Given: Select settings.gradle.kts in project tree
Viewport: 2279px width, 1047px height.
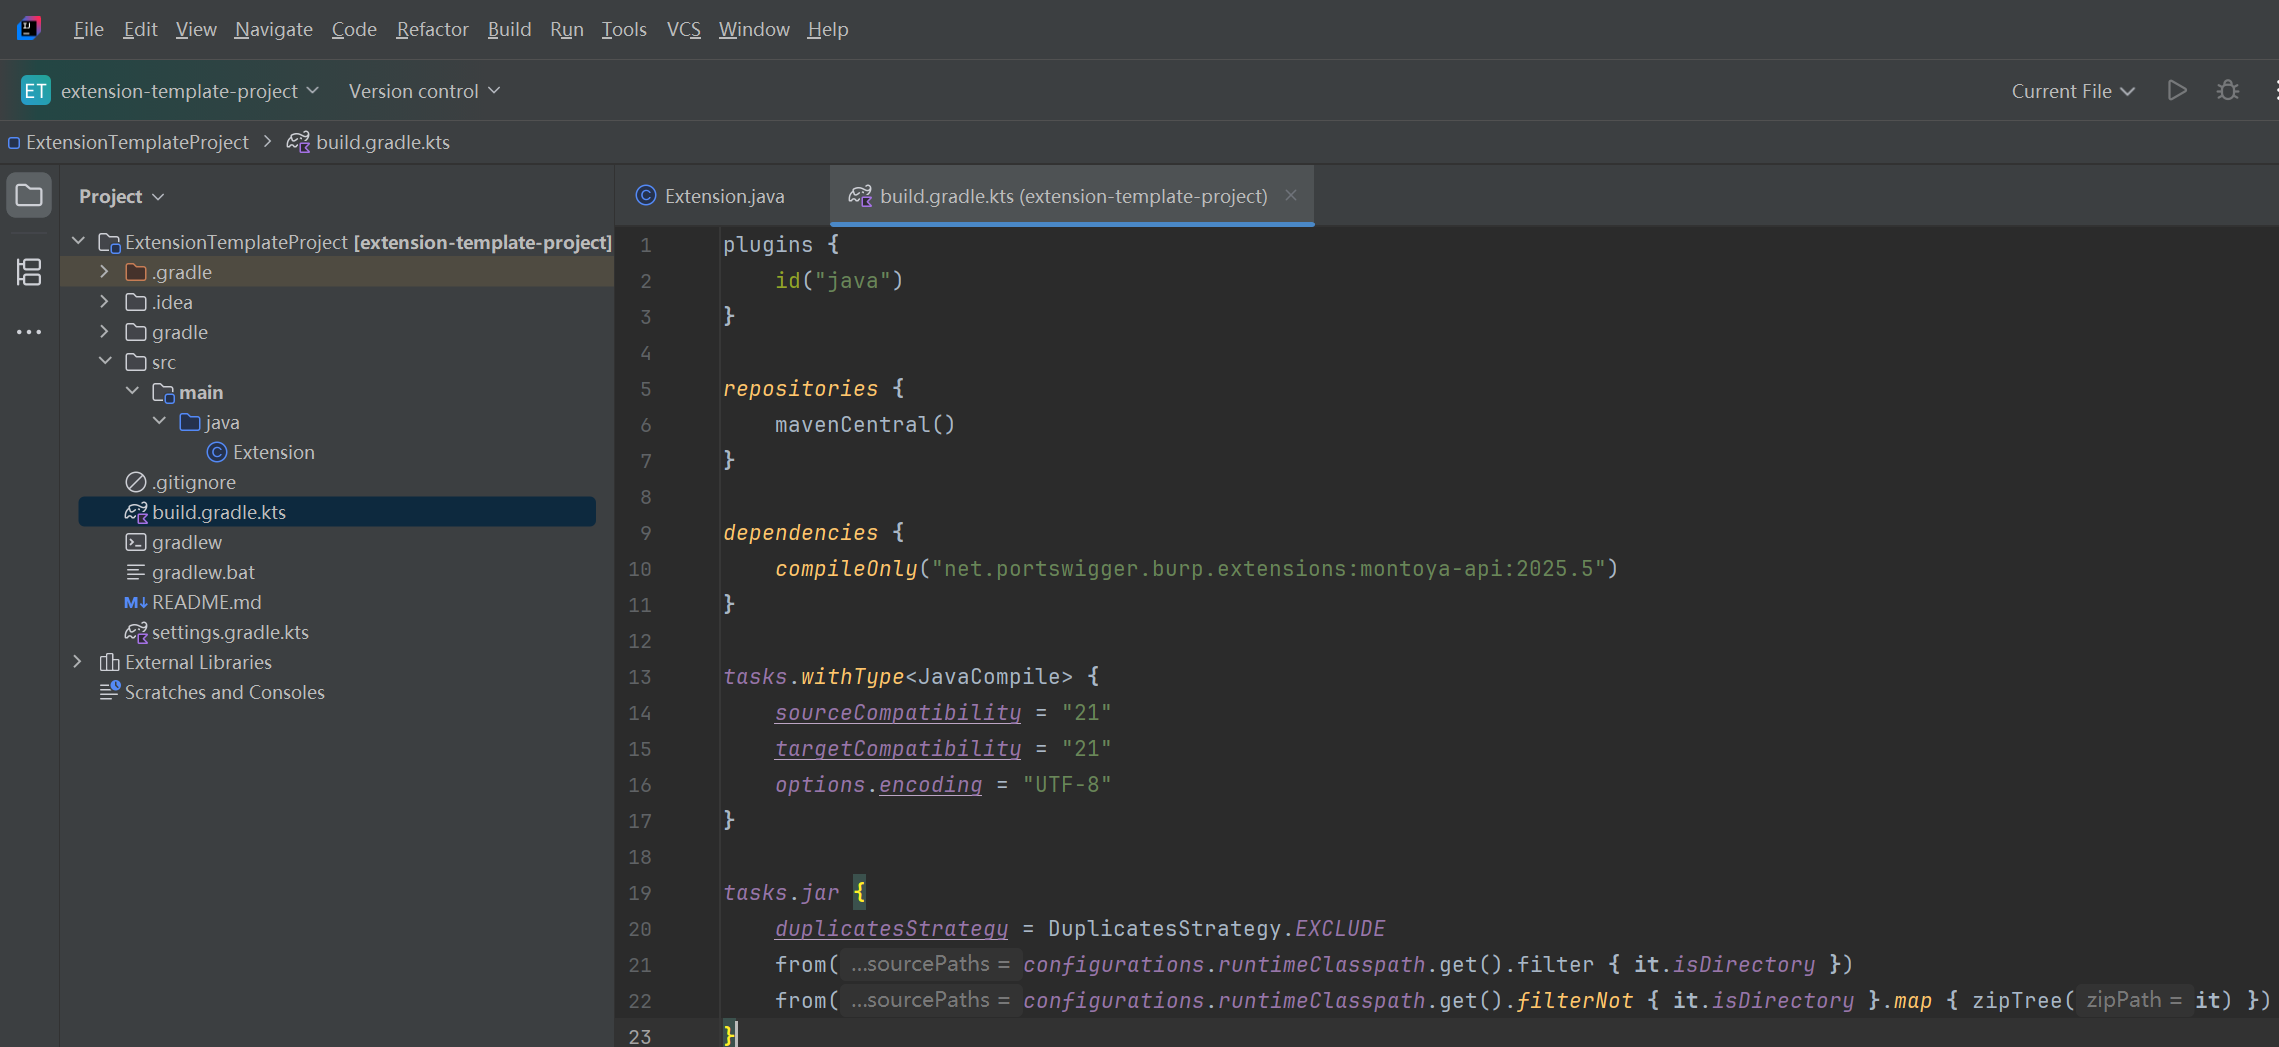Looking at the screenshot, I should coord(230,632).
